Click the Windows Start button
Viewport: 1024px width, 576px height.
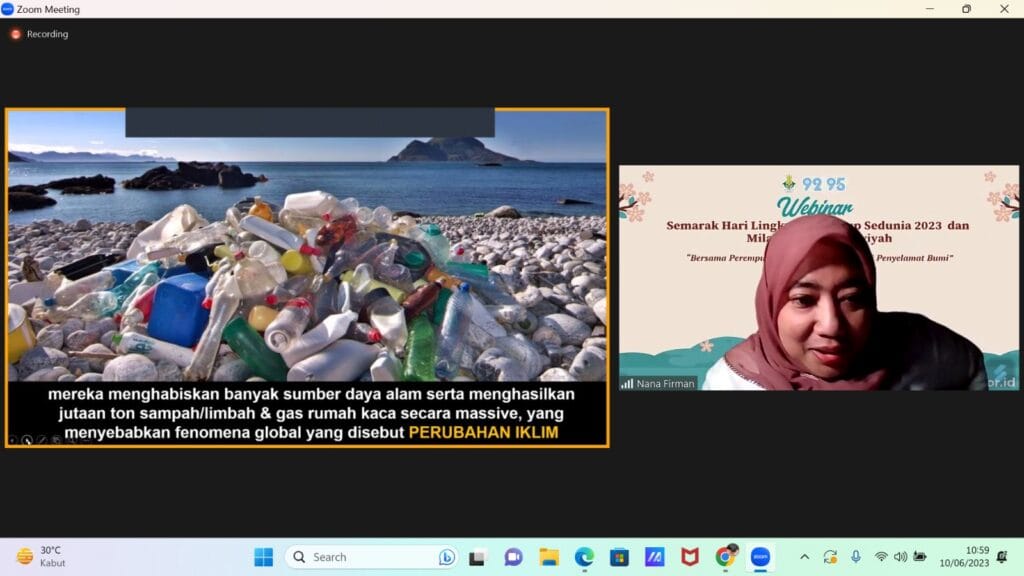coord(263,557)
